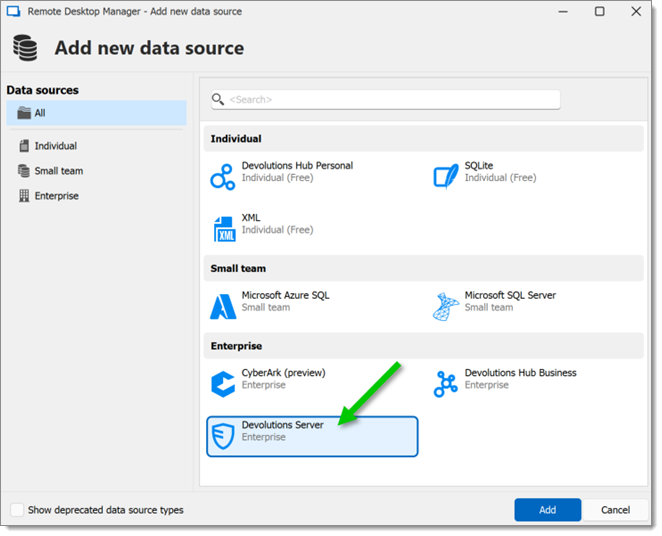This screenshot has height=536, width=662.
Task: Click the Add button
Action: 548,510
